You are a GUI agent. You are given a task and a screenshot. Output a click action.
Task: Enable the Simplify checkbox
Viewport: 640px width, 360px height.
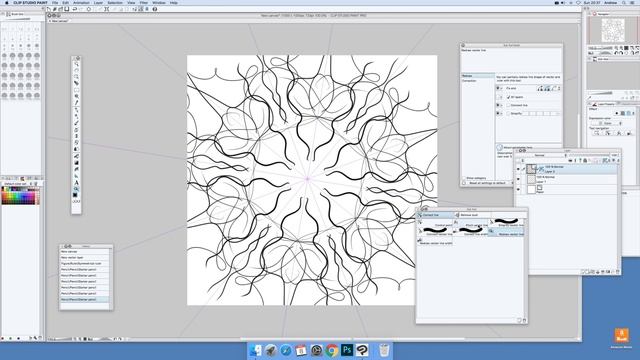[x=509, y=113]
